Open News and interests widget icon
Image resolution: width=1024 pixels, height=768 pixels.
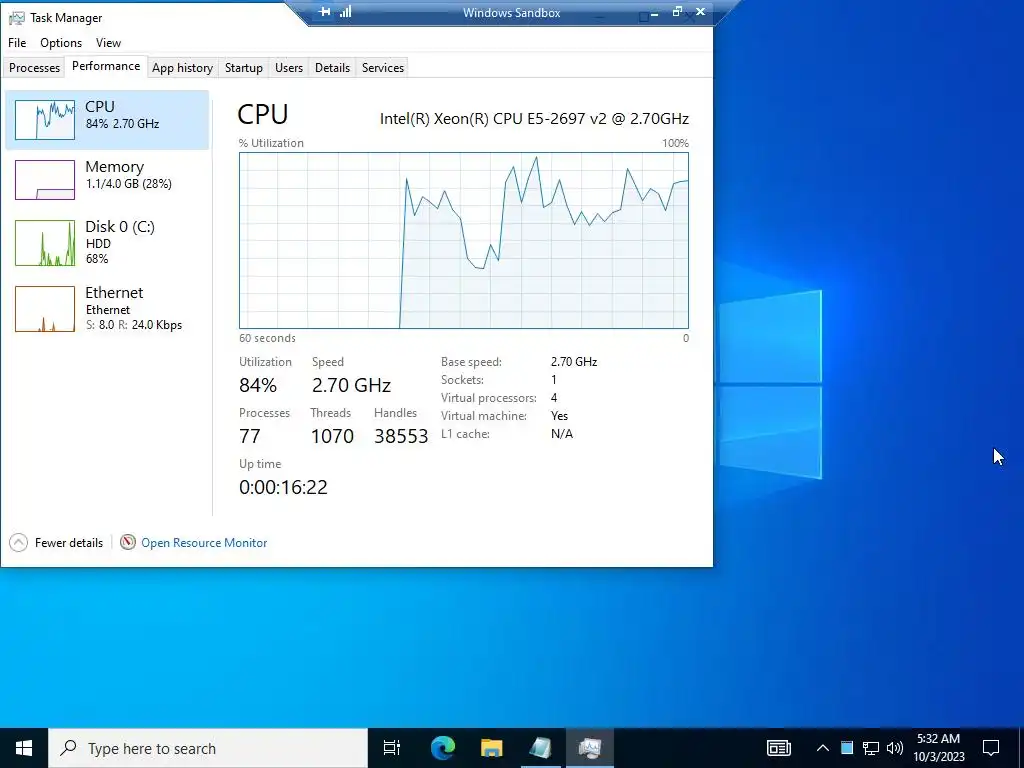[778, 748]
